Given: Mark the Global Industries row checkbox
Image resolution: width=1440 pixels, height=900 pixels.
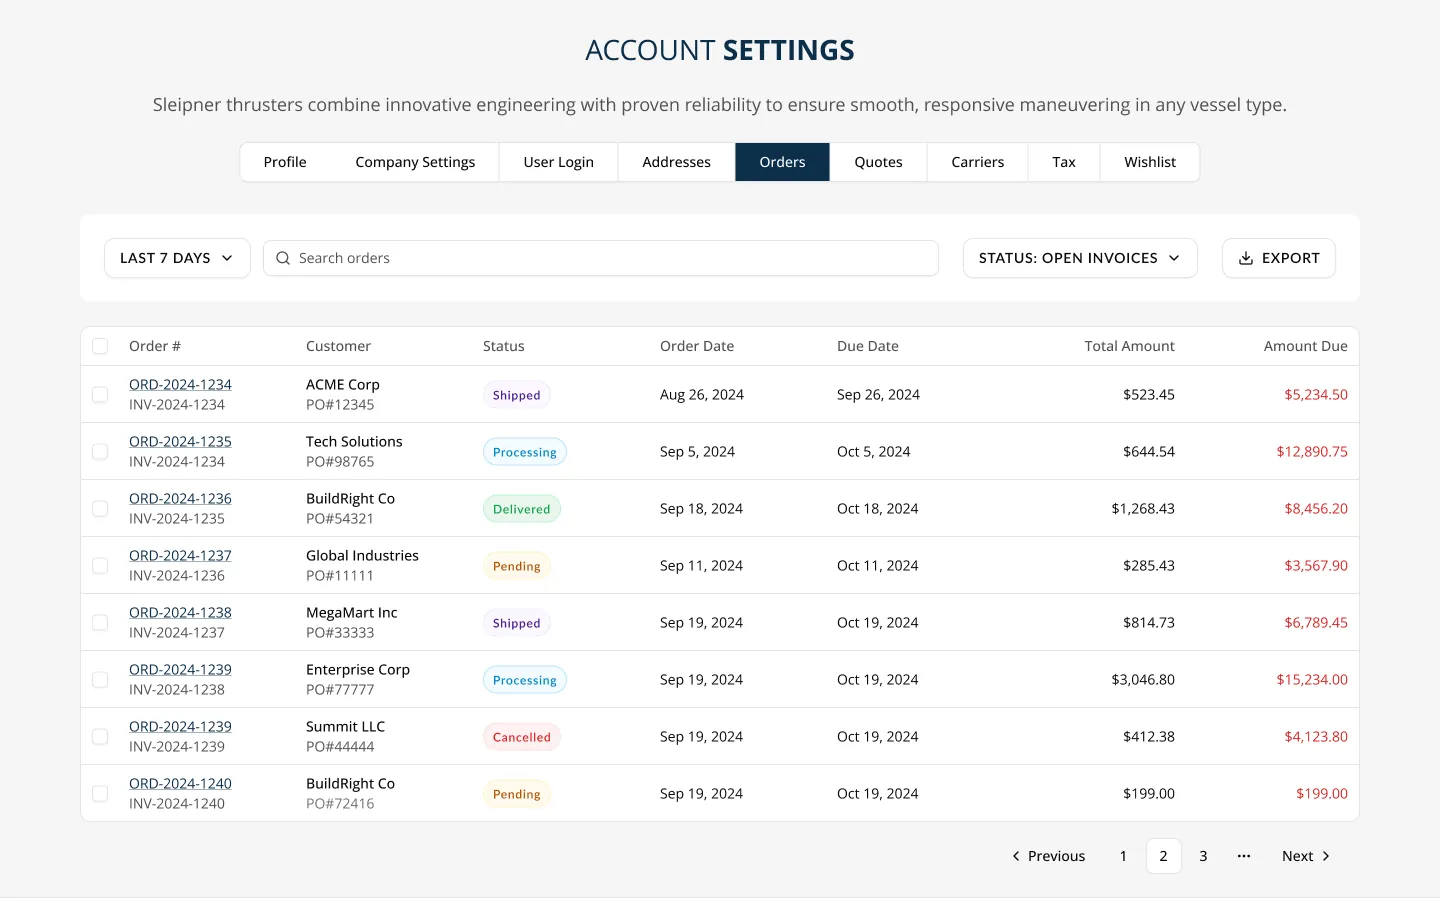Looking at the screenshot, I should pyautogui.click(x=100, y=566).
